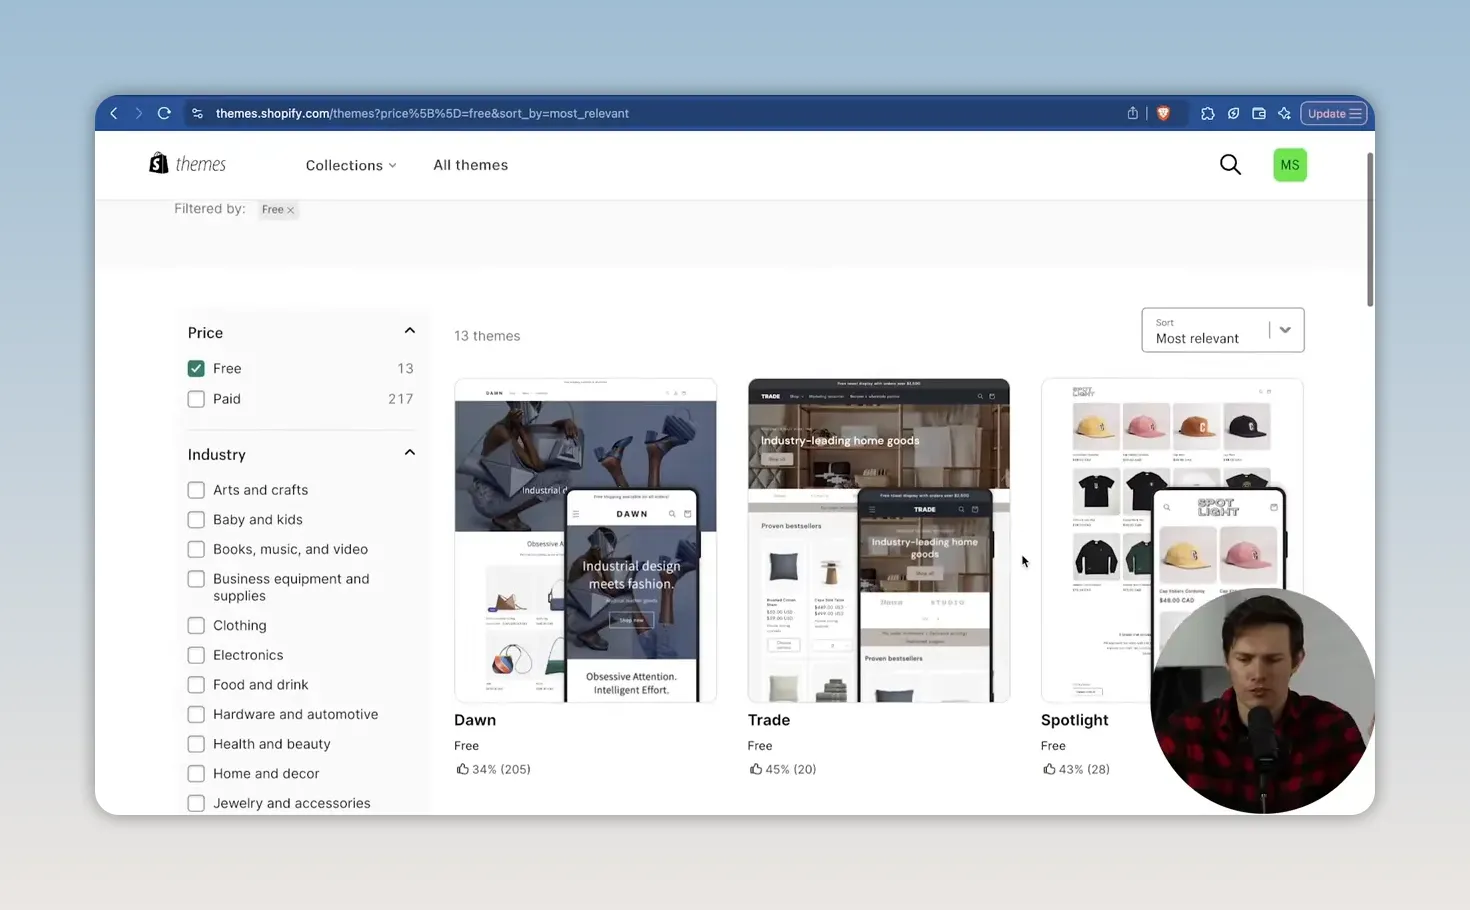1470x910 pixels.
Task: Go back with the browser back arrow
Action: [114, 113]
